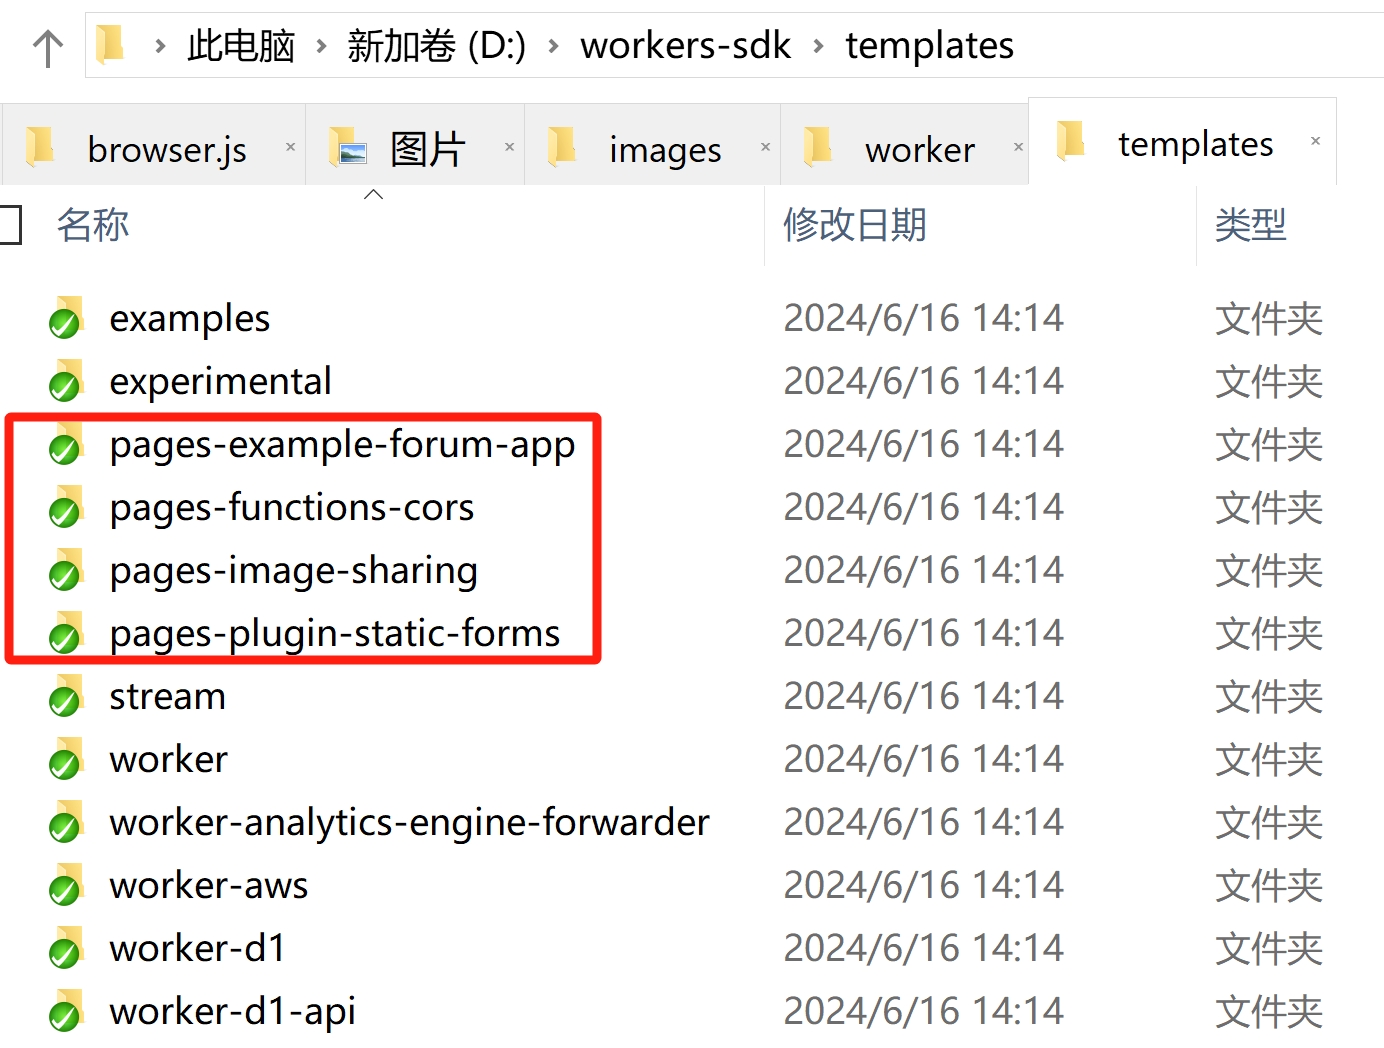
Task: Click the up arrow navigation icon
Action: click(x=46, y=45)
